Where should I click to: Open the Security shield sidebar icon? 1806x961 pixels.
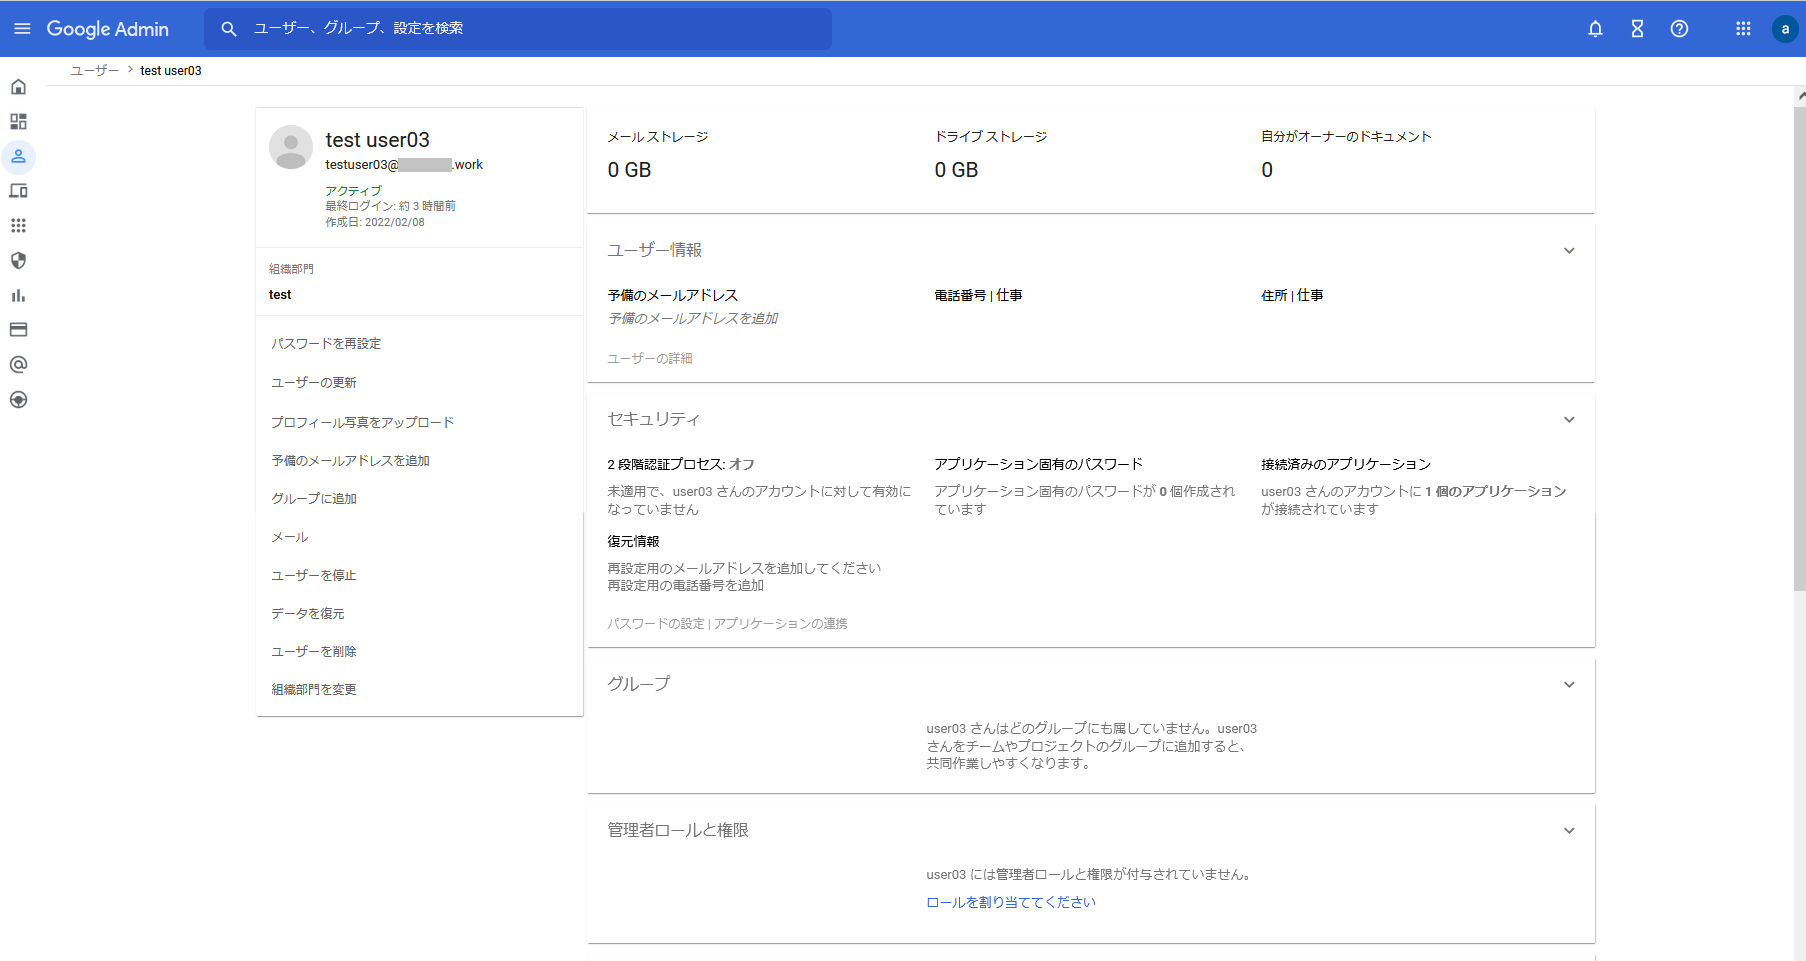pos(18,261)
